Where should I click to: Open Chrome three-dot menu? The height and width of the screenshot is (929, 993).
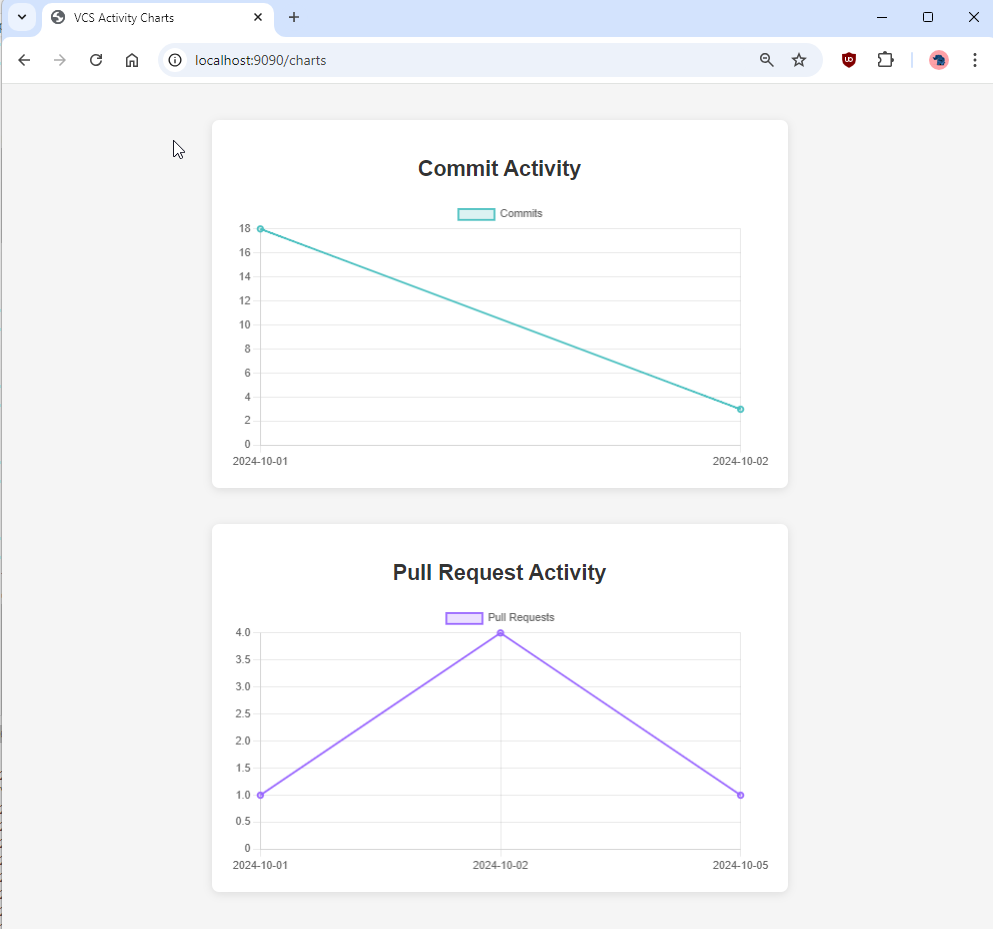pos(974,60)
